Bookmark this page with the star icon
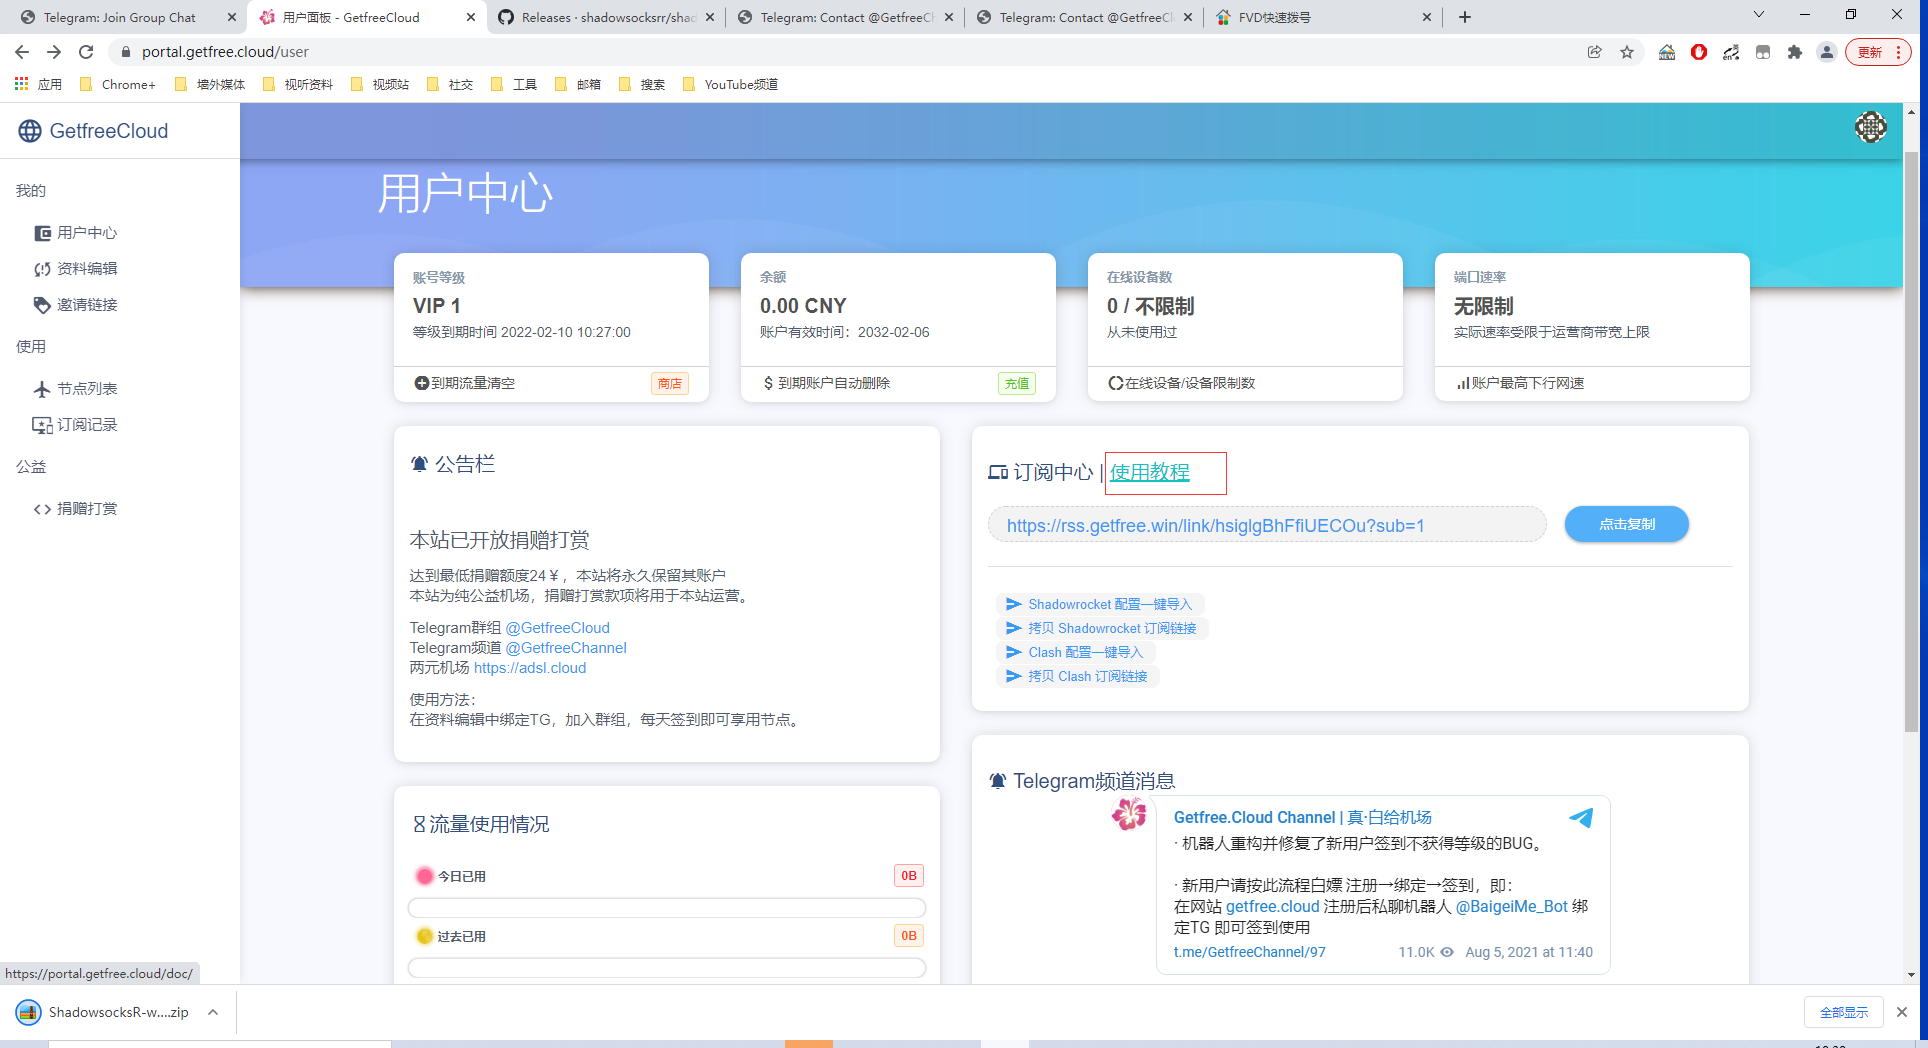This screenshot has width=1928, height=1048. click(1627, 52)
